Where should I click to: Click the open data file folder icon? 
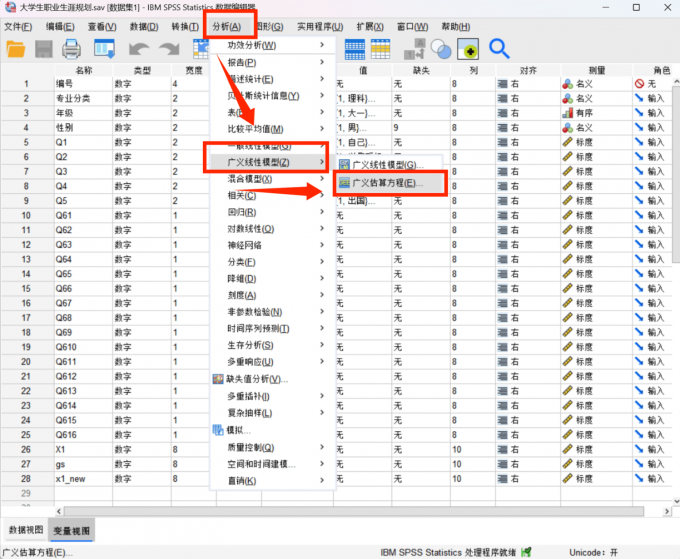pos(16,49)
